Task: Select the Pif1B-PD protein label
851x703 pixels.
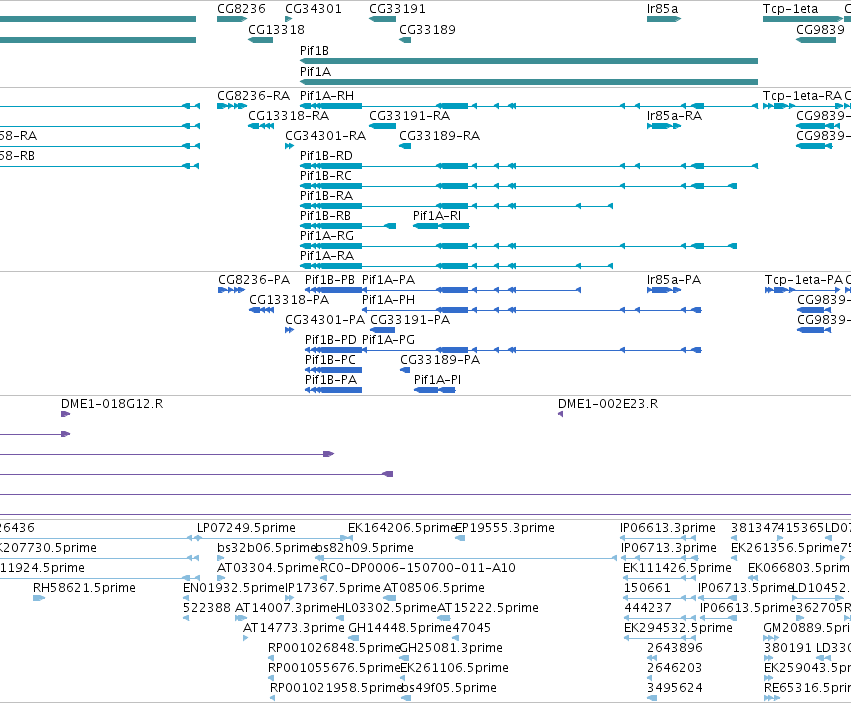Action: (331, 340)
